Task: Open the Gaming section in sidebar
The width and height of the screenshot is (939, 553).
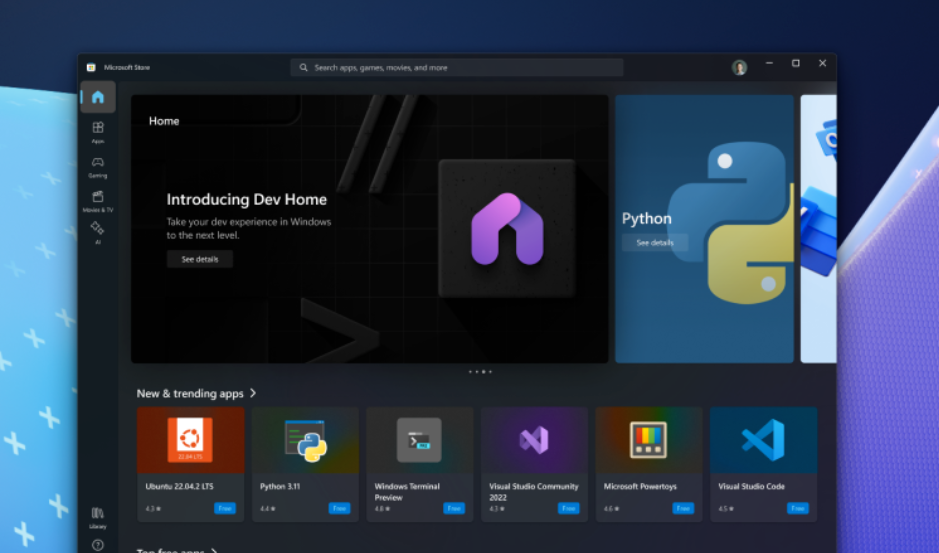Action: (98, 167)
